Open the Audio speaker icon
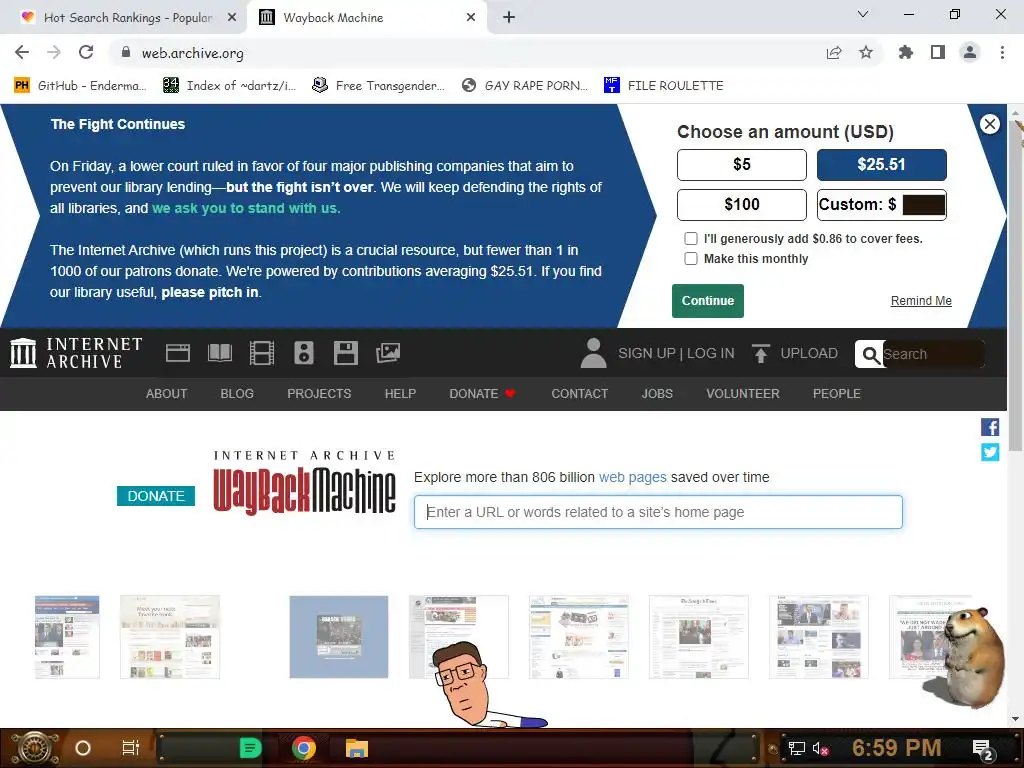The width and height of the screenshot is (1024, 768). (x=304, y=353)
